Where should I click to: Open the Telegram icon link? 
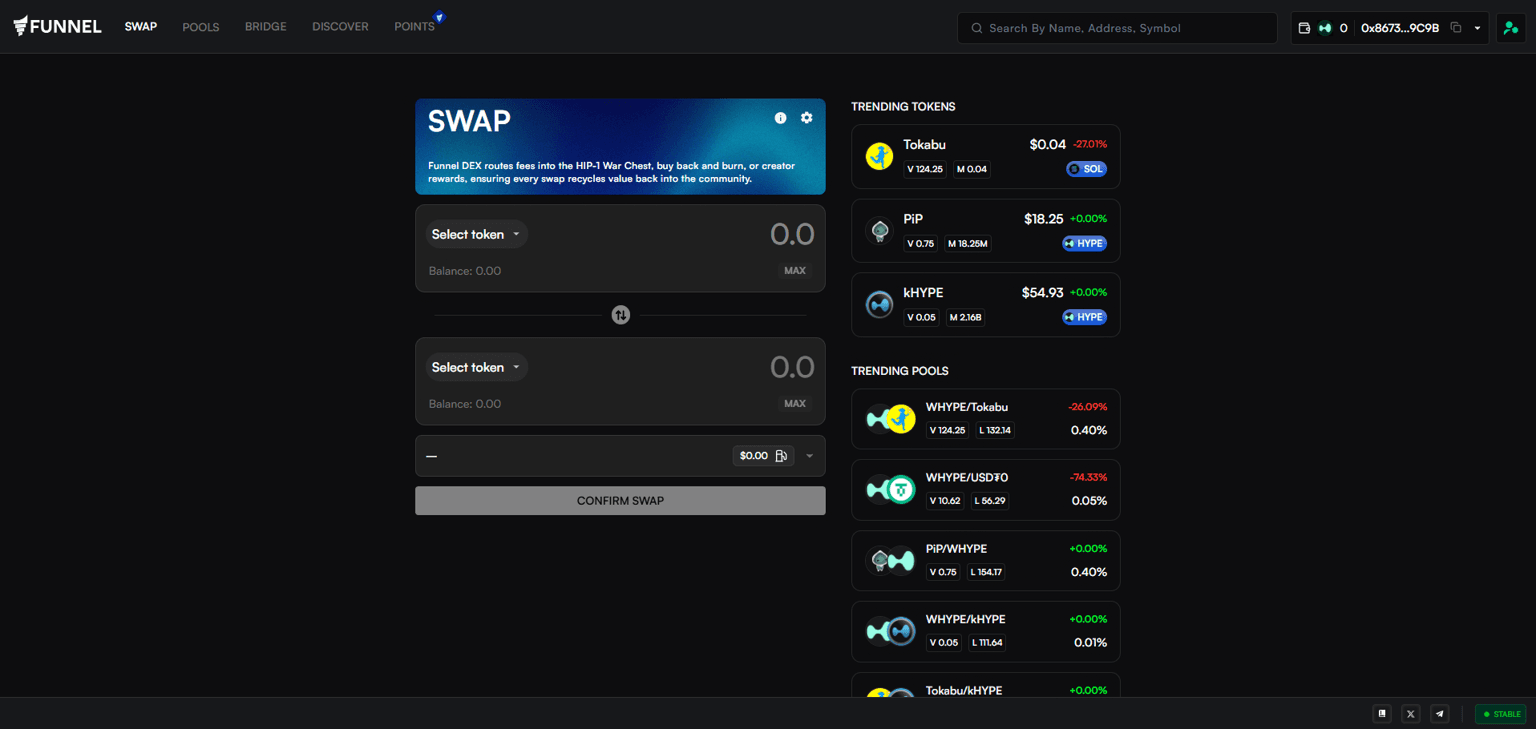click(1439, 714)
